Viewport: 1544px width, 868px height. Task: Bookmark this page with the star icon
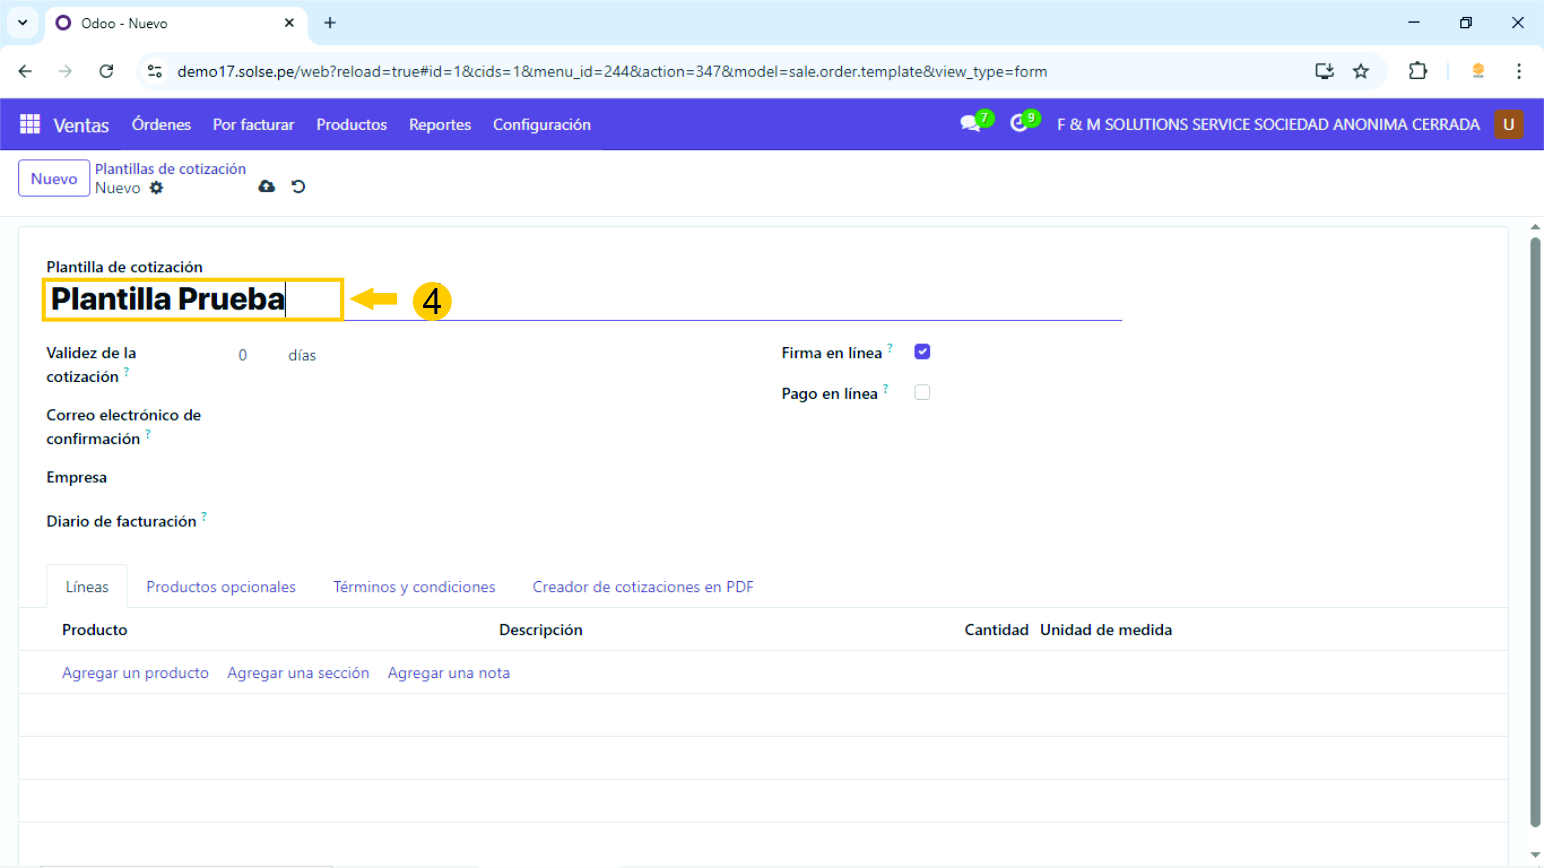click(1360, 71)
